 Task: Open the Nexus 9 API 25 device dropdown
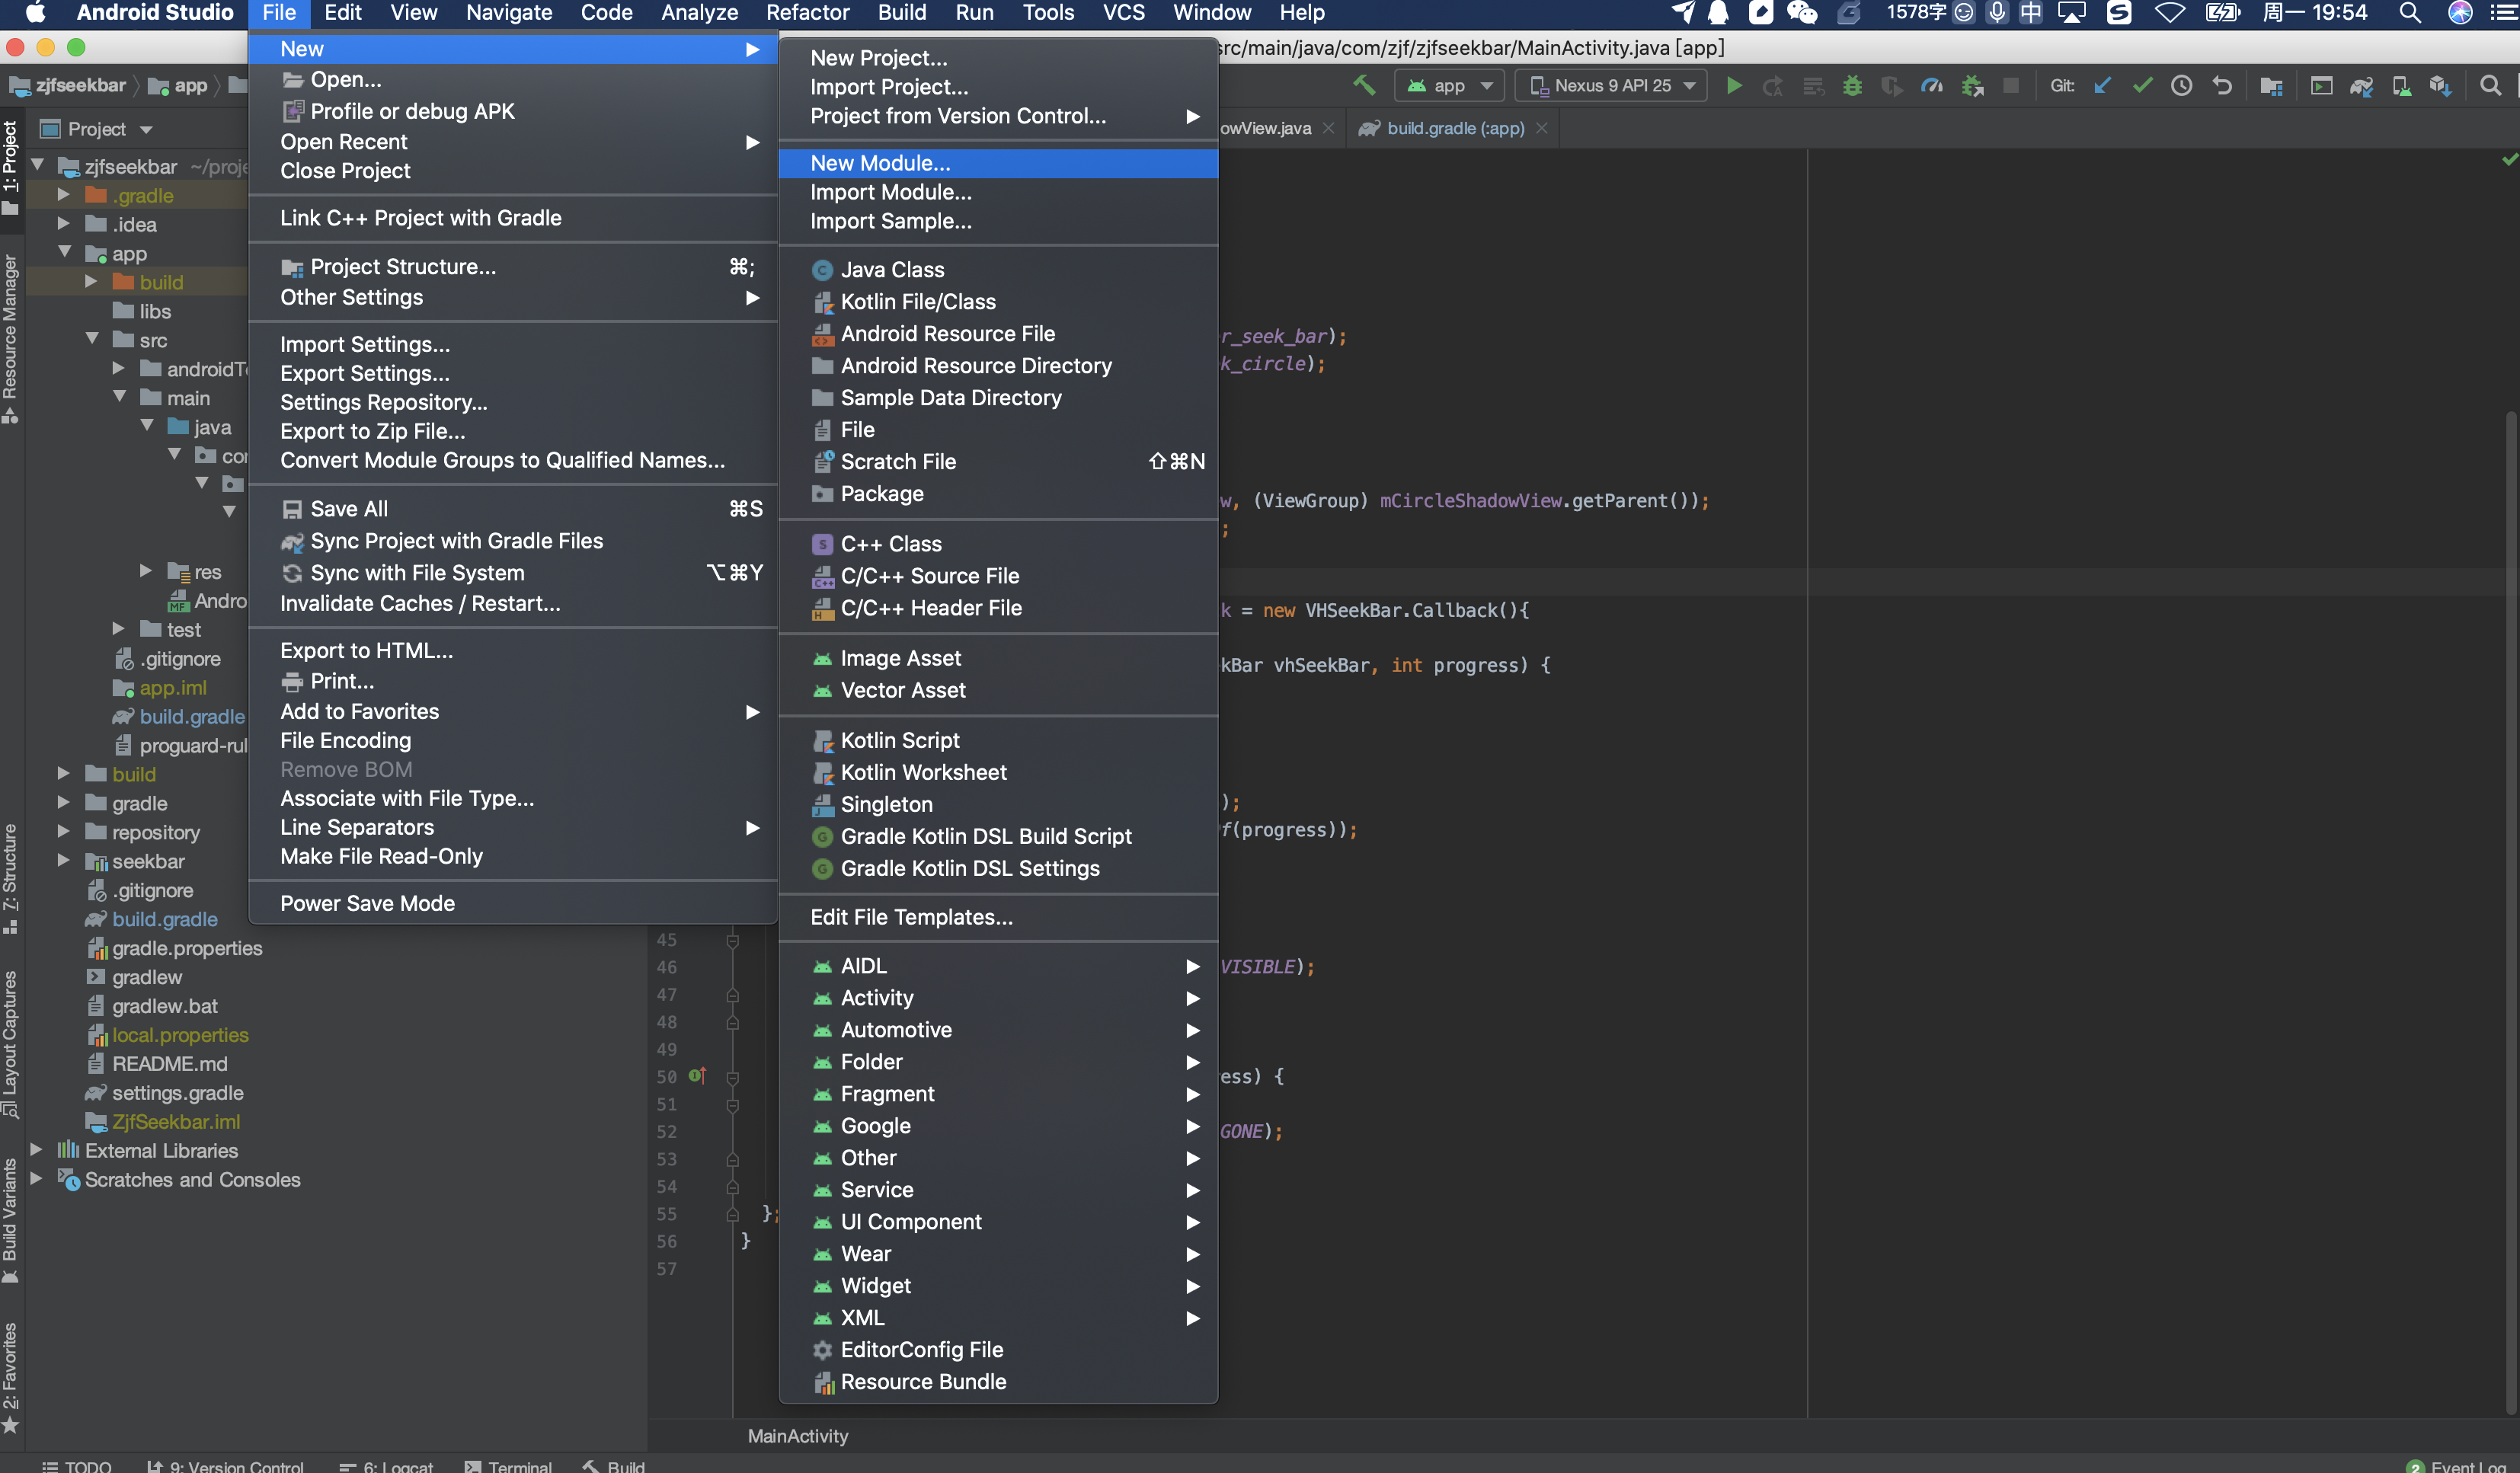tap(1611, 86)
